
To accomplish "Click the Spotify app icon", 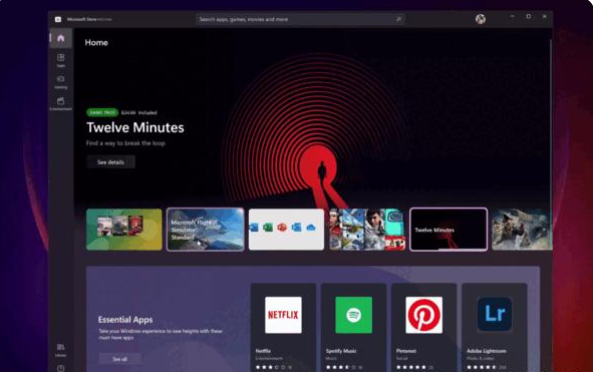I will click(x=354, y=315).
